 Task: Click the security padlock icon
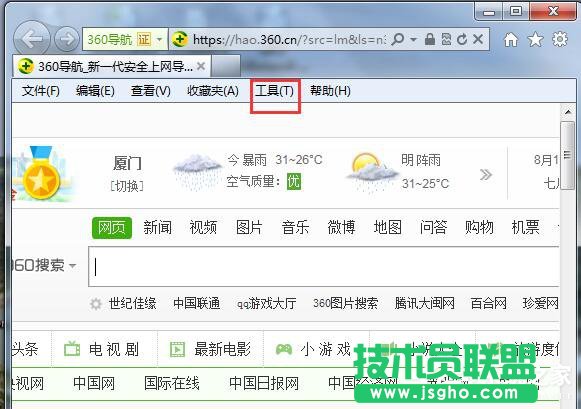[x=430, y=39]
